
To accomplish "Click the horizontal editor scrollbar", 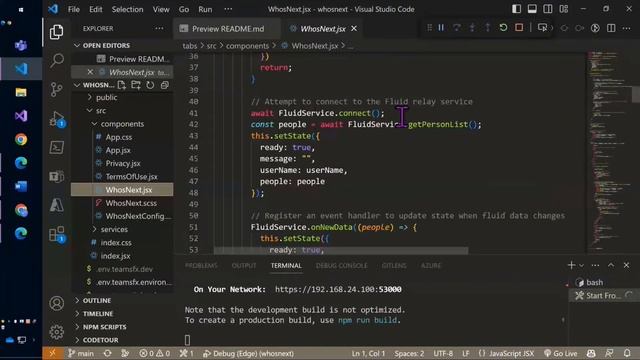I will [x=341, y=250].
